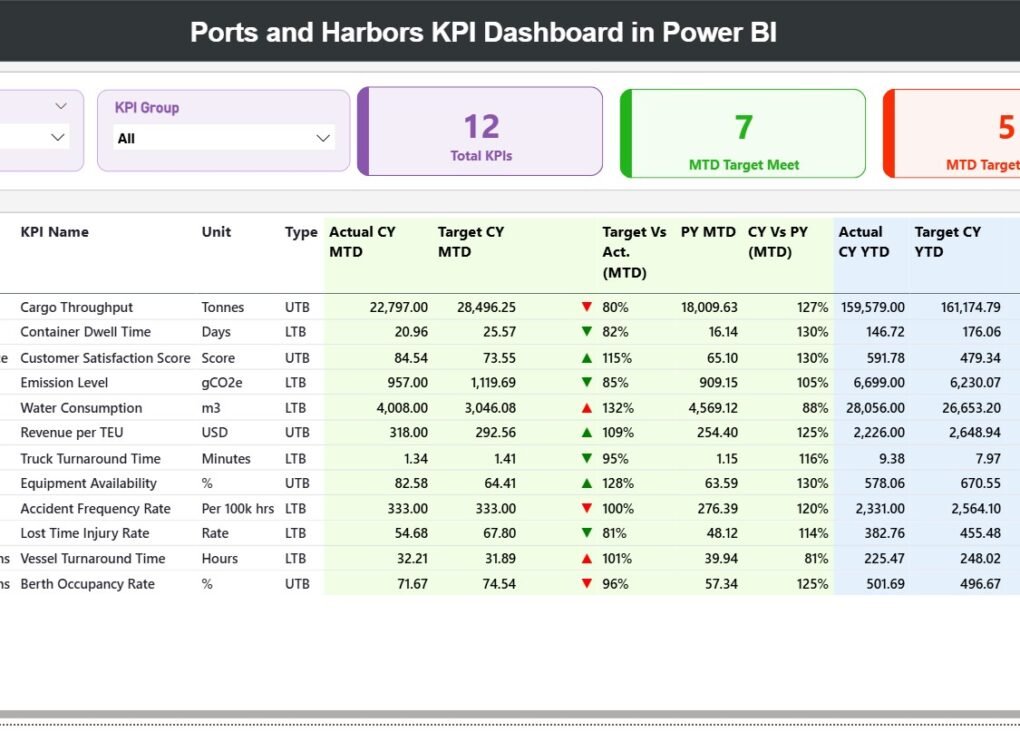Image resolution: width=1020 pixels, height=732 pixels.
Task: Sort by the KPI Name column header
Action: [x=54, y=231]
